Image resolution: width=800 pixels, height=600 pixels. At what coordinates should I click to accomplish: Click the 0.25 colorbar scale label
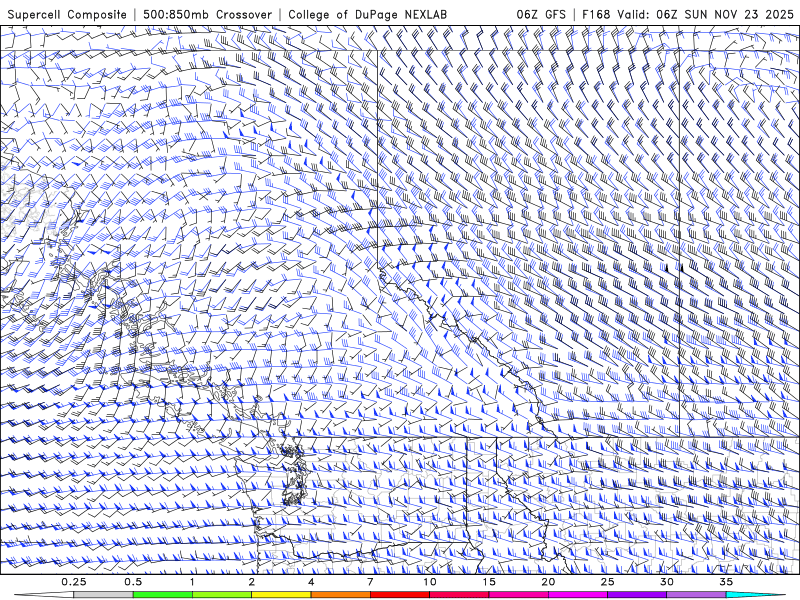pyautogui.click(x=74, y=582)
